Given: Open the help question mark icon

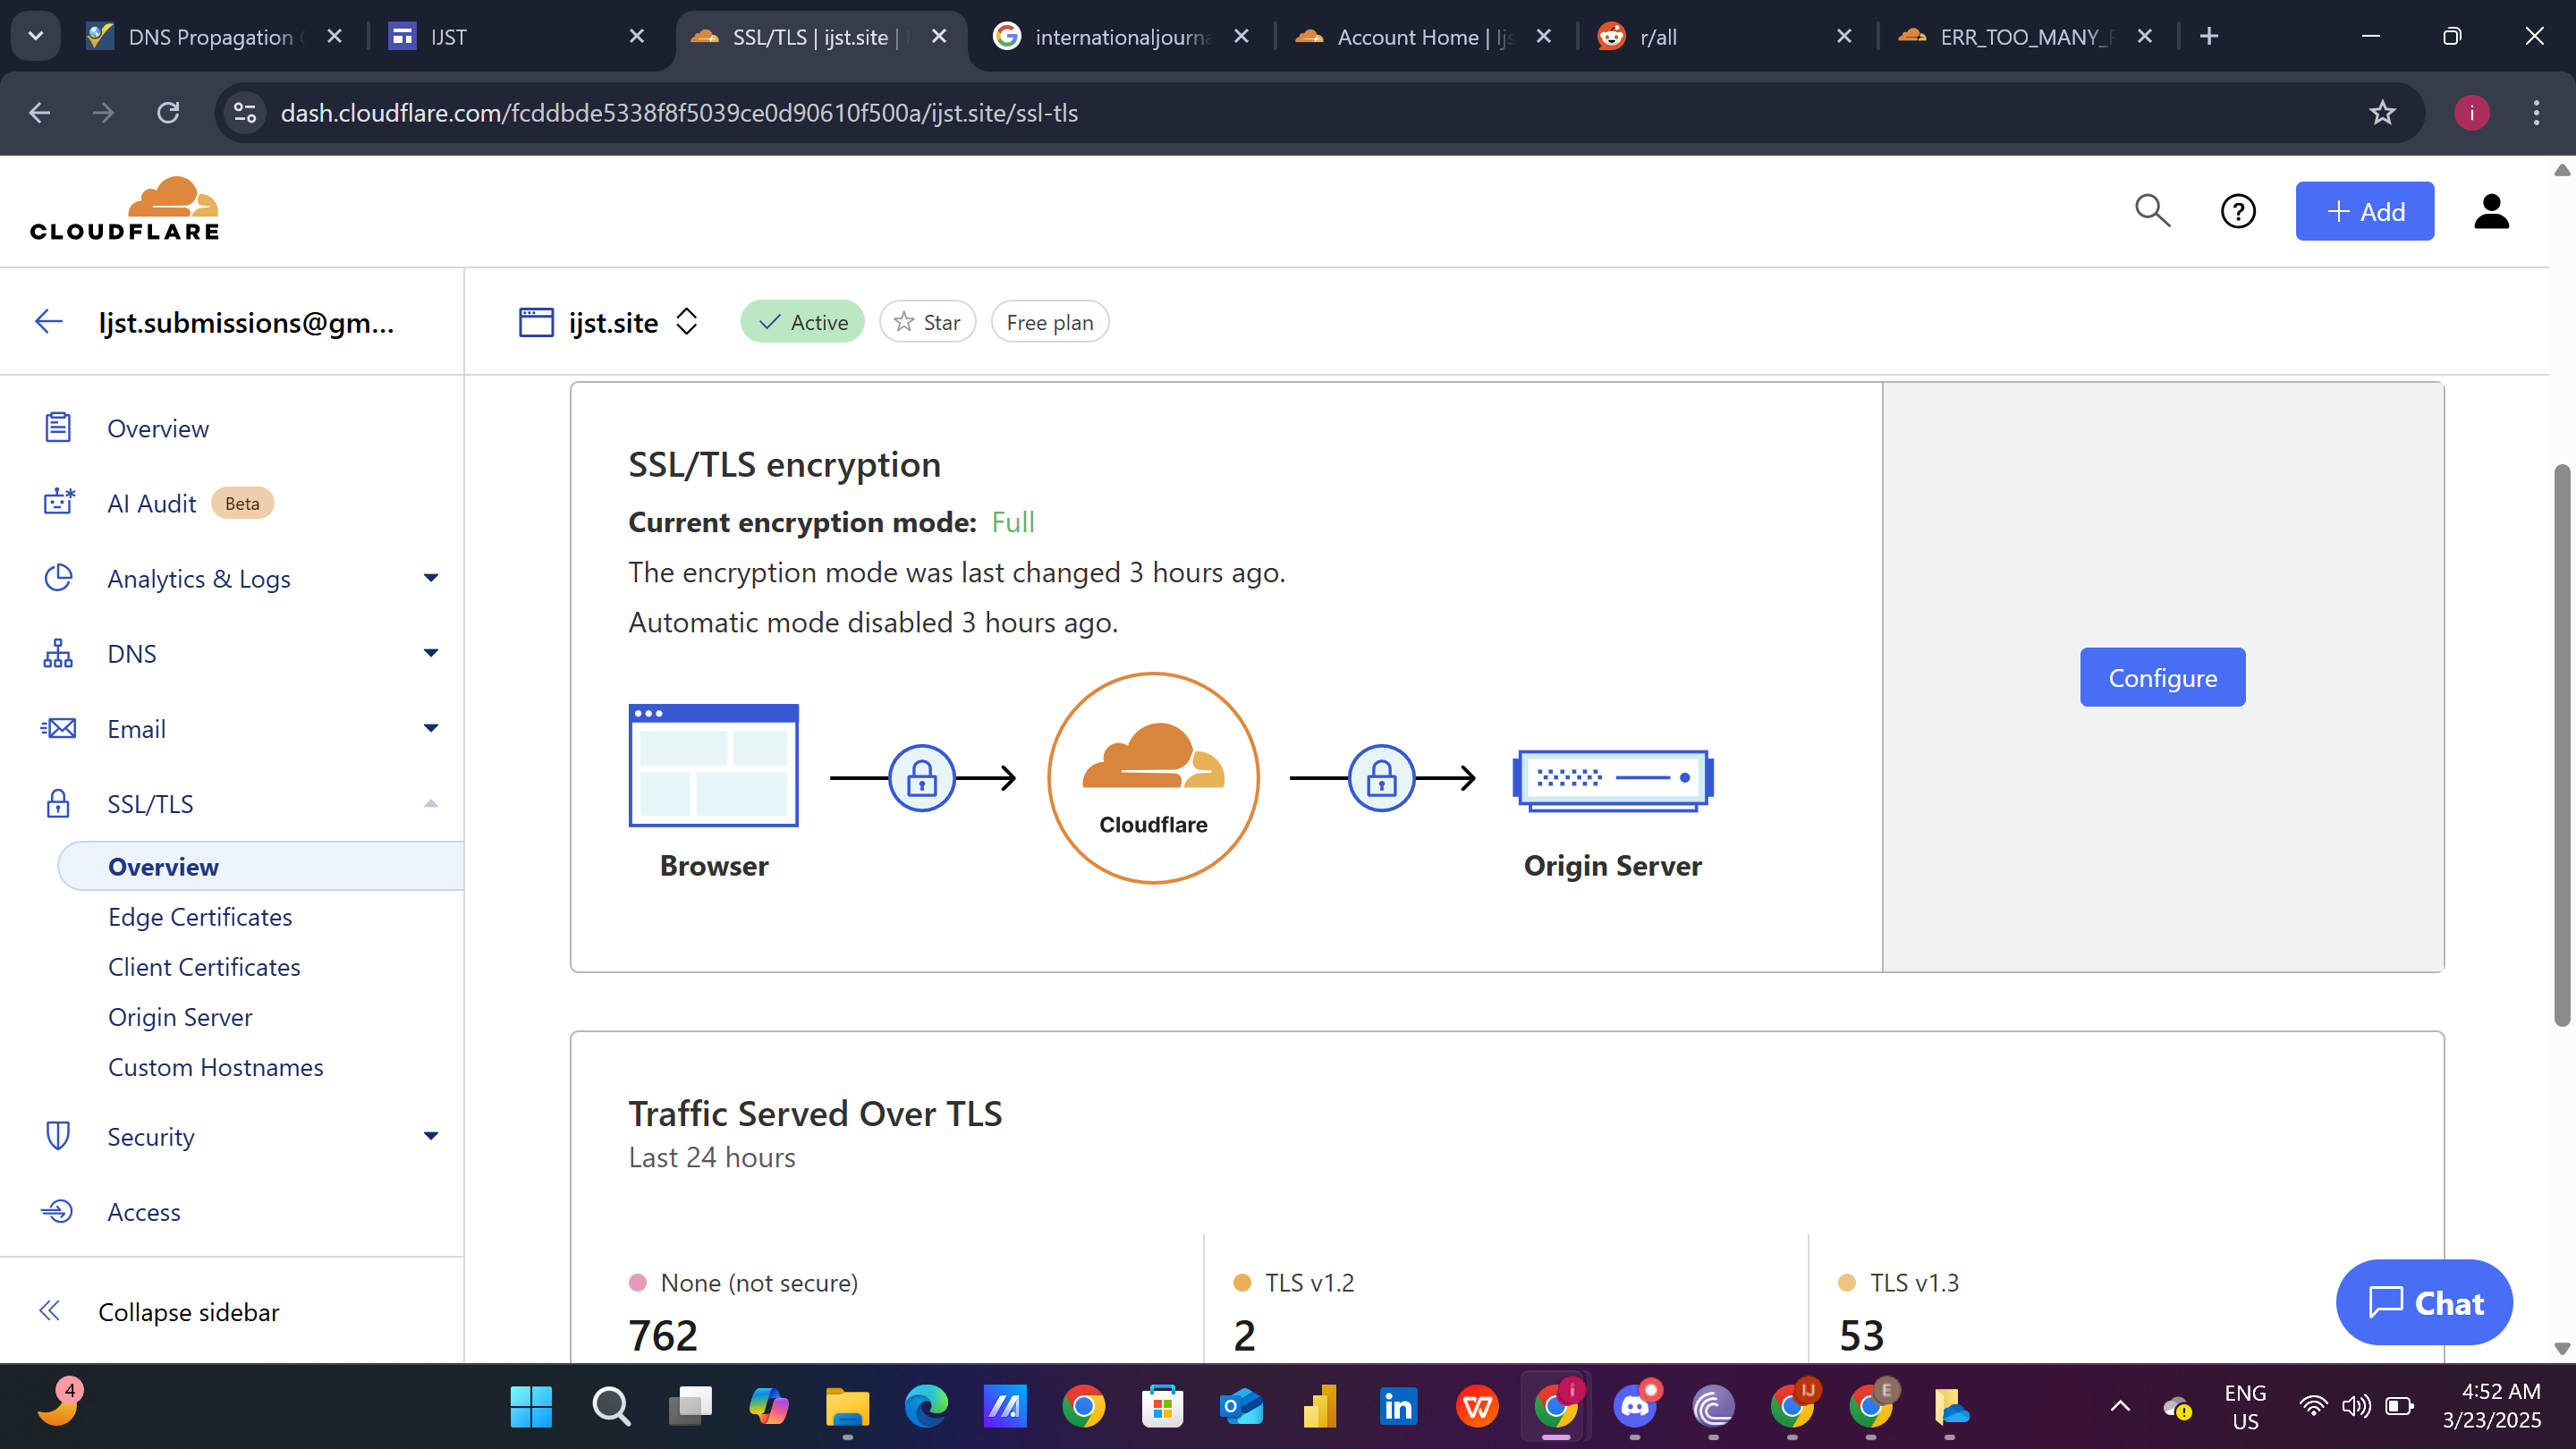Looking at the screenshot, I should tap(2238, 211).
